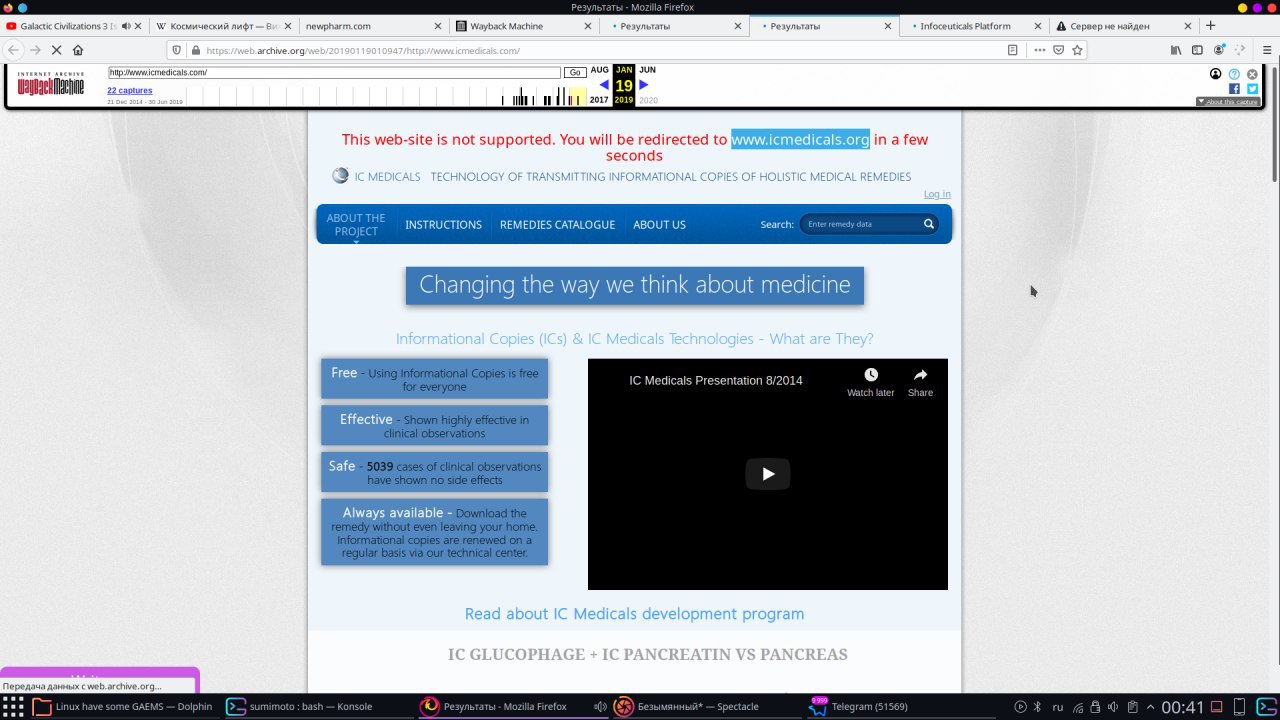Open Wayback Machine help icon
Image resolution: width=1280 pixels, height=720 pixels.
pyautogui.click(x=1234, y=74)
